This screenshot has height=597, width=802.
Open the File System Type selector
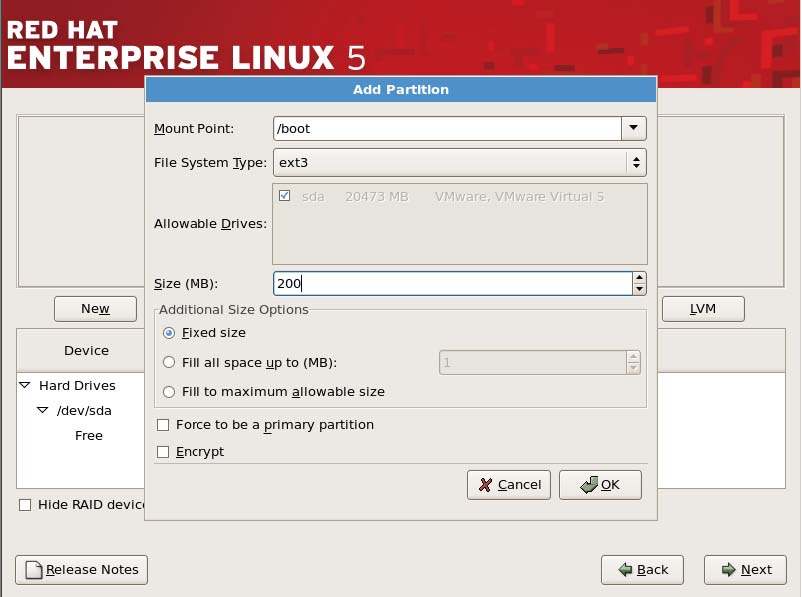(637, 161)
